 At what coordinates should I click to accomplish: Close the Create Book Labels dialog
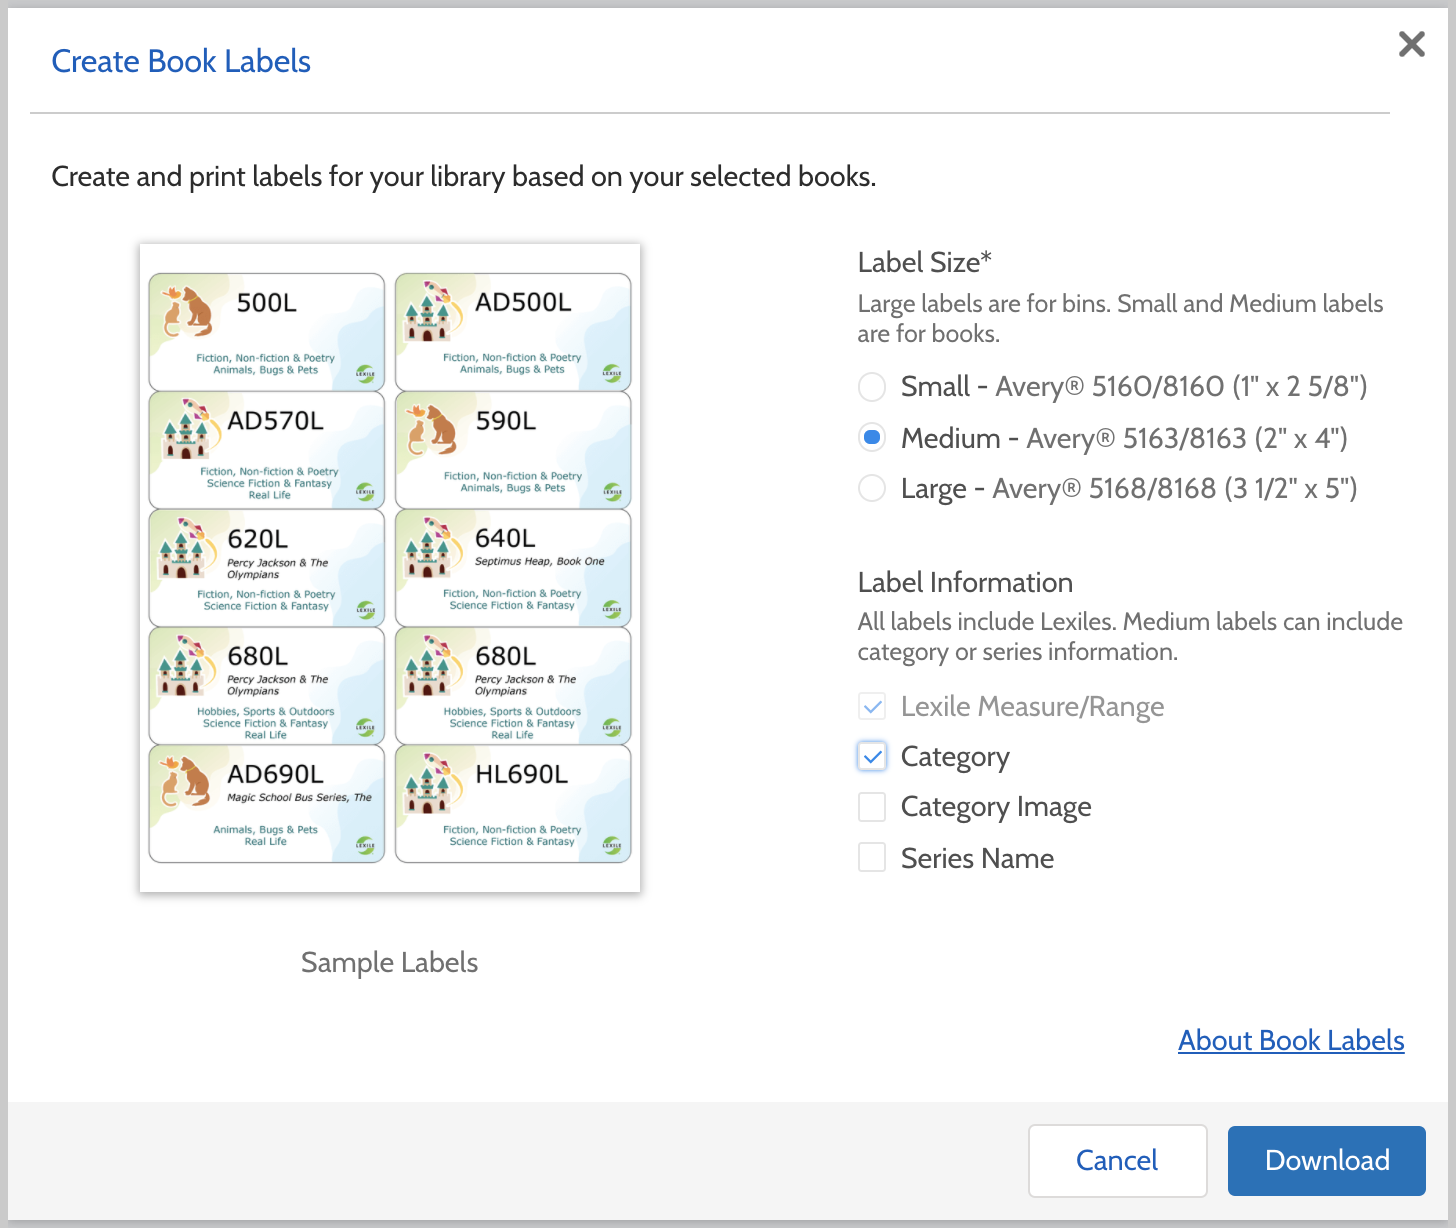(x=1411, y=44)
